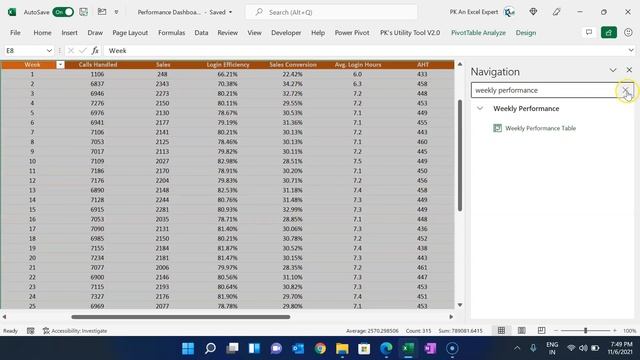640x360 pixels.
Task: Click the Weekly Performance sheet name
Action: click(x=526, y=109)
